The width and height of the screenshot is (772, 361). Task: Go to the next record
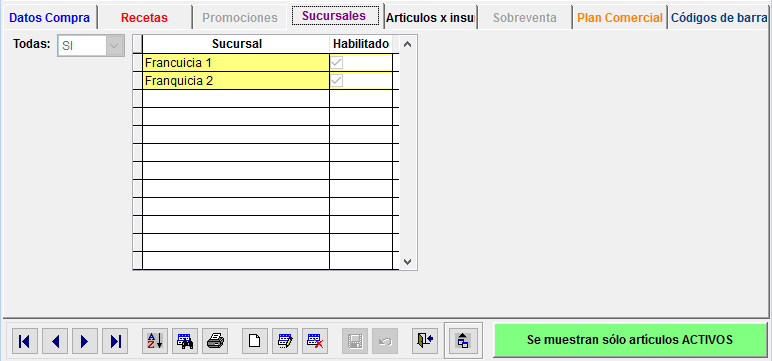[85, 341]
